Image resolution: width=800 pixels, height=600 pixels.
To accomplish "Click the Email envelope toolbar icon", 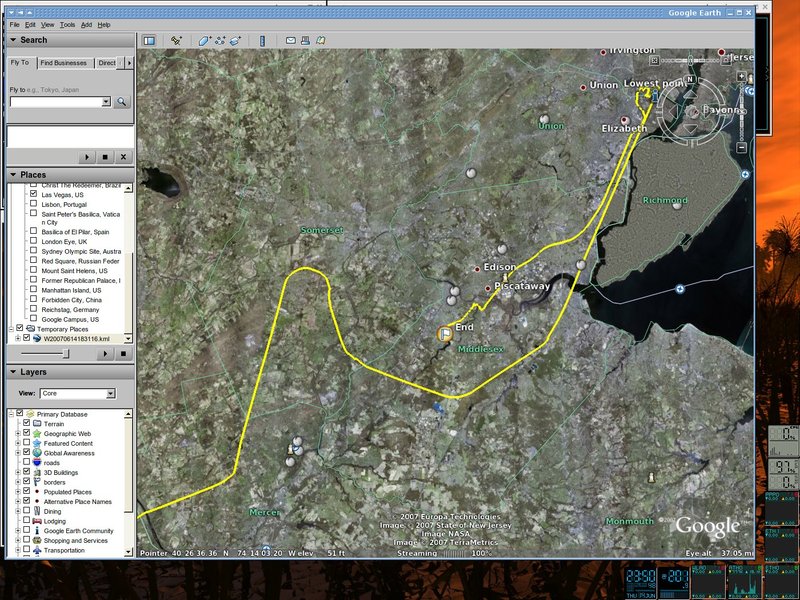I will [290, 40].
